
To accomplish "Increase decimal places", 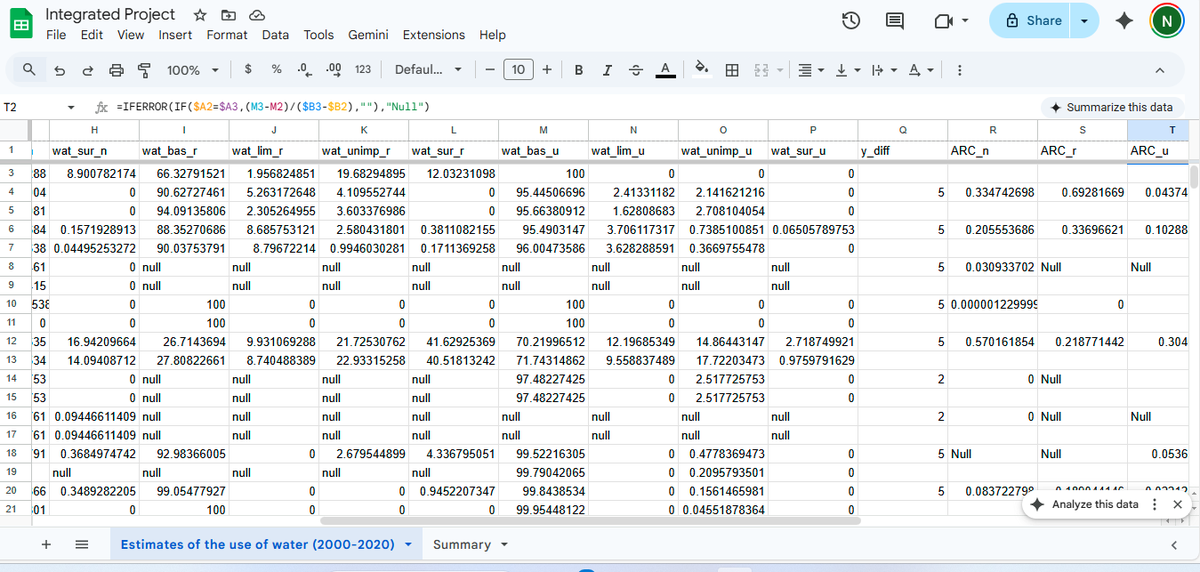I will coord(334,70).
